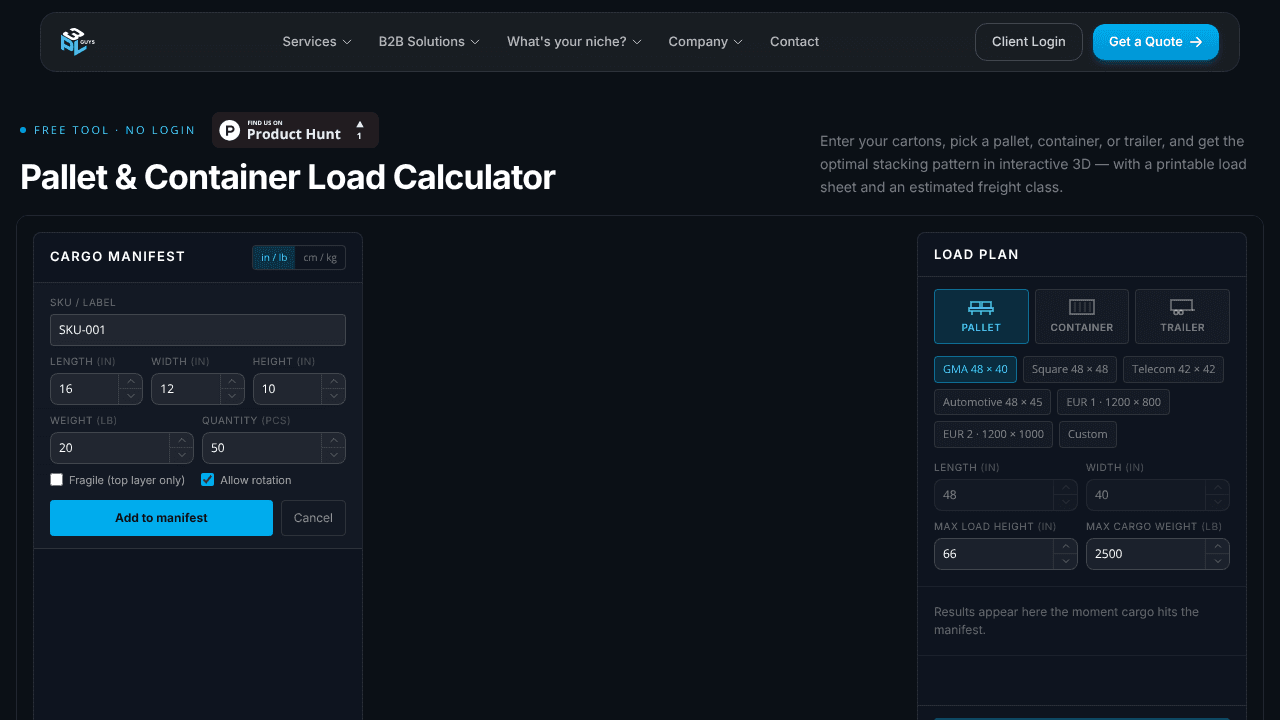Decrease Length value with down stepper
Screen dimensions: 1280x720
(130, 396)
